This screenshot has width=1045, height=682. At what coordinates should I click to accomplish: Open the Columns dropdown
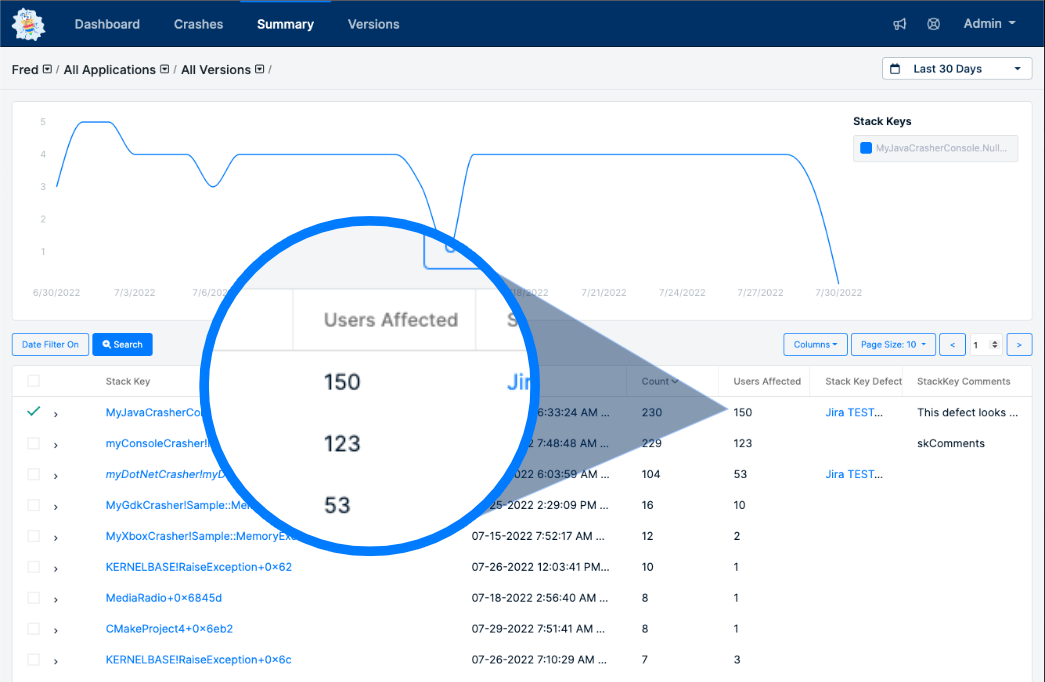pos(815,344)
